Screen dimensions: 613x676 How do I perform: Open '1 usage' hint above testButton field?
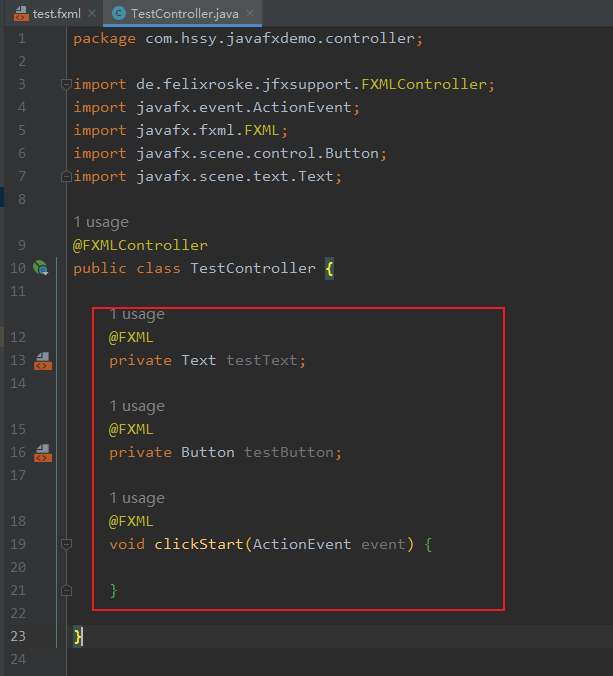[x=137, y=406]
